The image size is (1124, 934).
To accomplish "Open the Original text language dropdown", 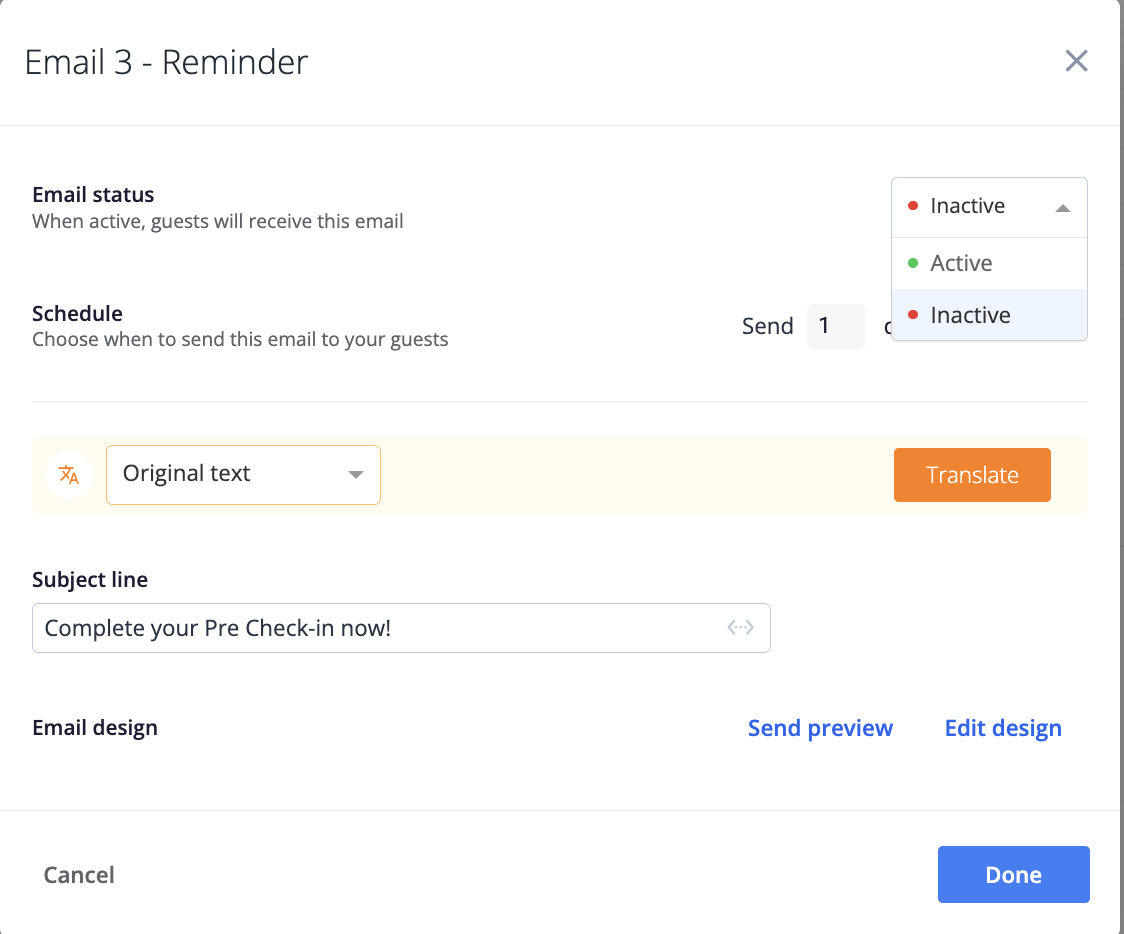I will coord(243,475).
